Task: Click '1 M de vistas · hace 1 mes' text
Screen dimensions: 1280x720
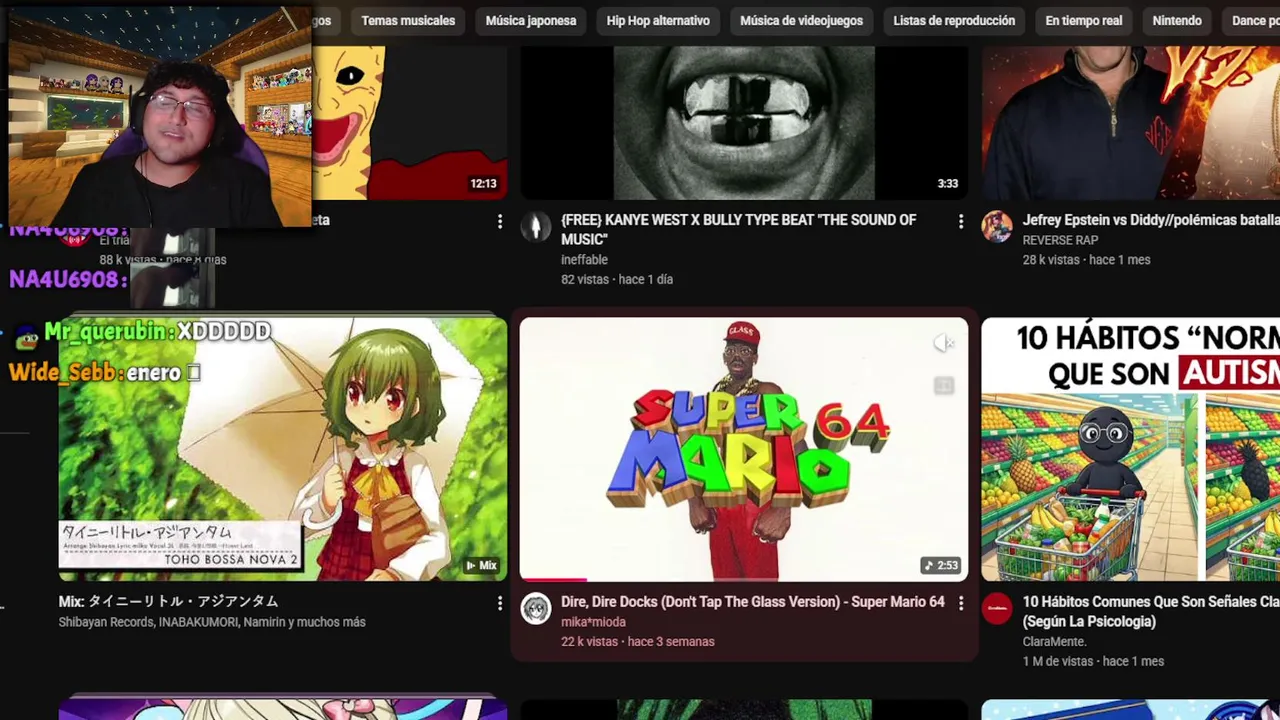Action: [1093, 662]
